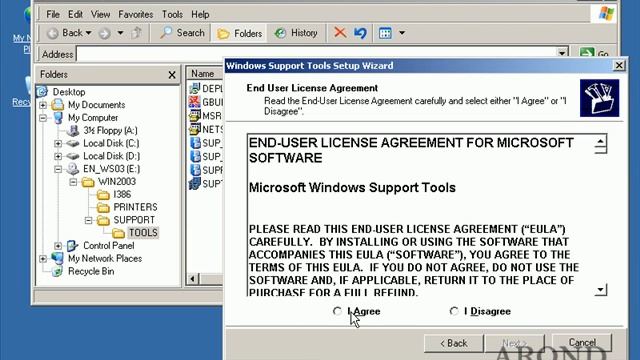Click the My Documents folder icon
The height and width of the screenshot is (360, 640).
click(x=58, y=105)
